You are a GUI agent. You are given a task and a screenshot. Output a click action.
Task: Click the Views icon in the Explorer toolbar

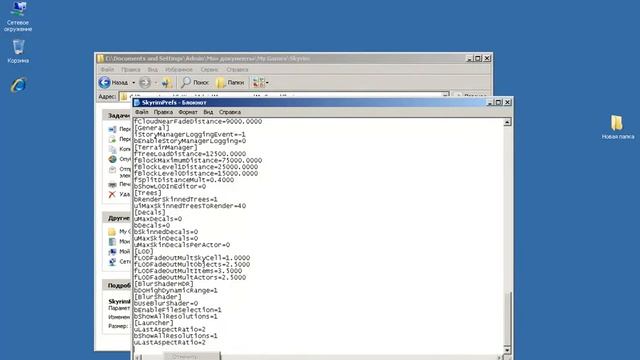[x=258, y=82]
